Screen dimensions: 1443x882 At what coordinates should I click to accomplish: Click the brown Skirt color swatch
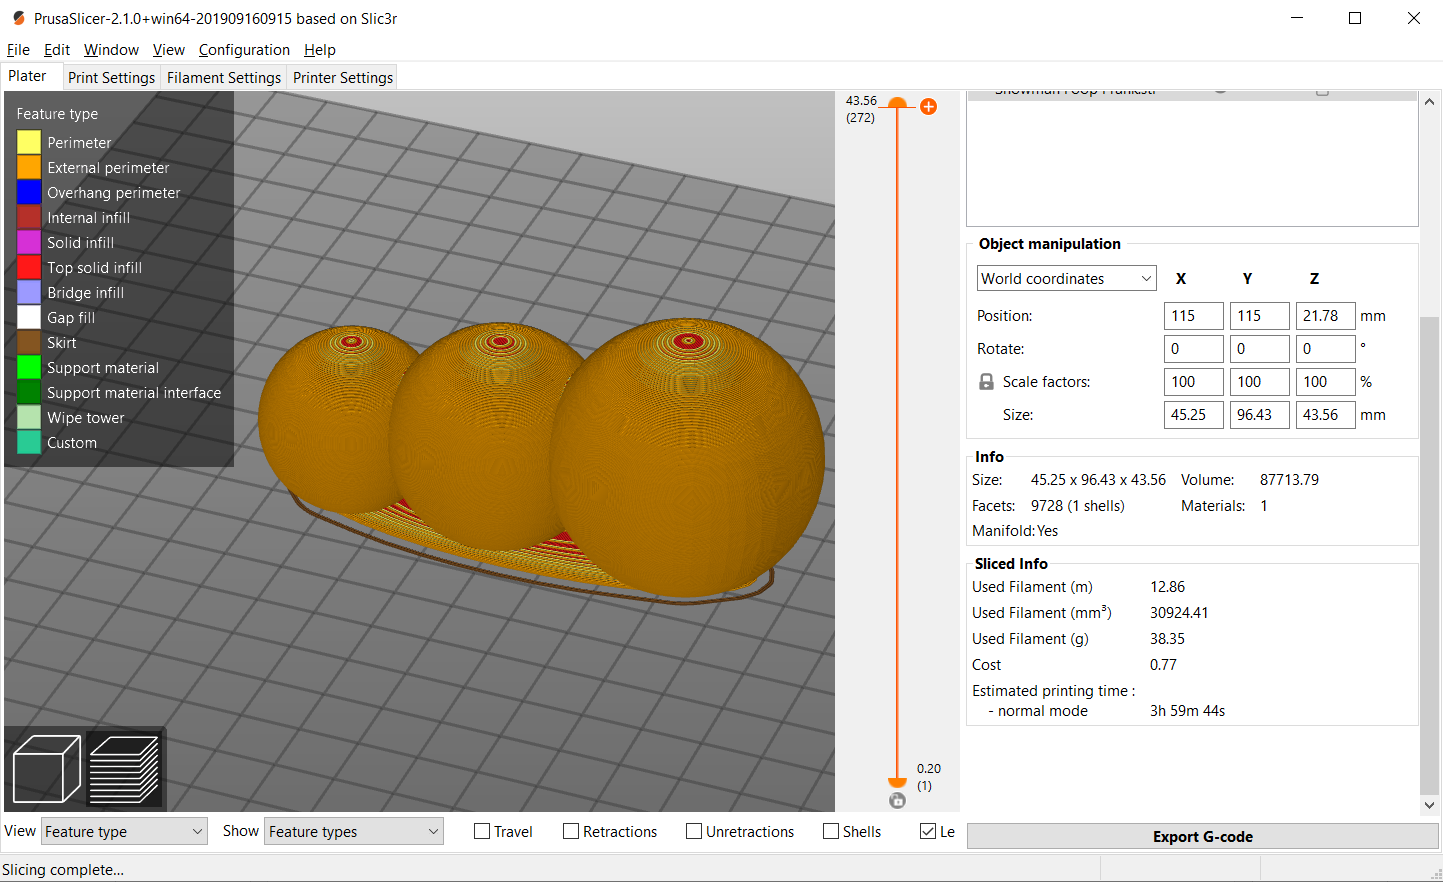point(29,342)
